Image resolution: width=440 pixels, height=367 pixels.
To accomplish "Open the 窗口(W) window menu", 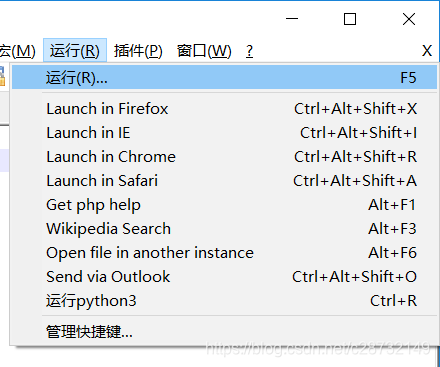I will pyautogui.click(x=204, y=51).
